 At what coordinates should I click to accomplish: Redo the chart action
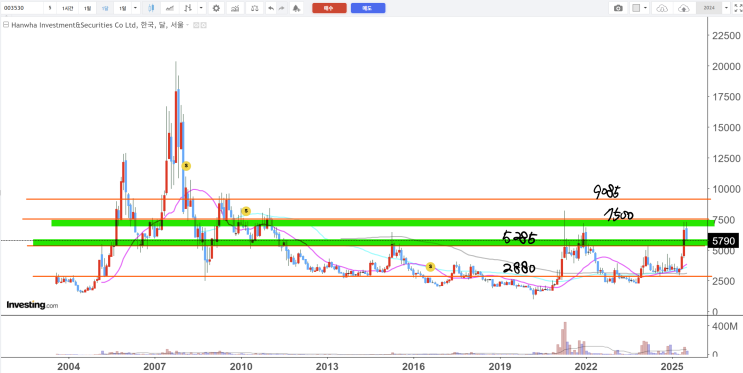click(x=281, y=8)
